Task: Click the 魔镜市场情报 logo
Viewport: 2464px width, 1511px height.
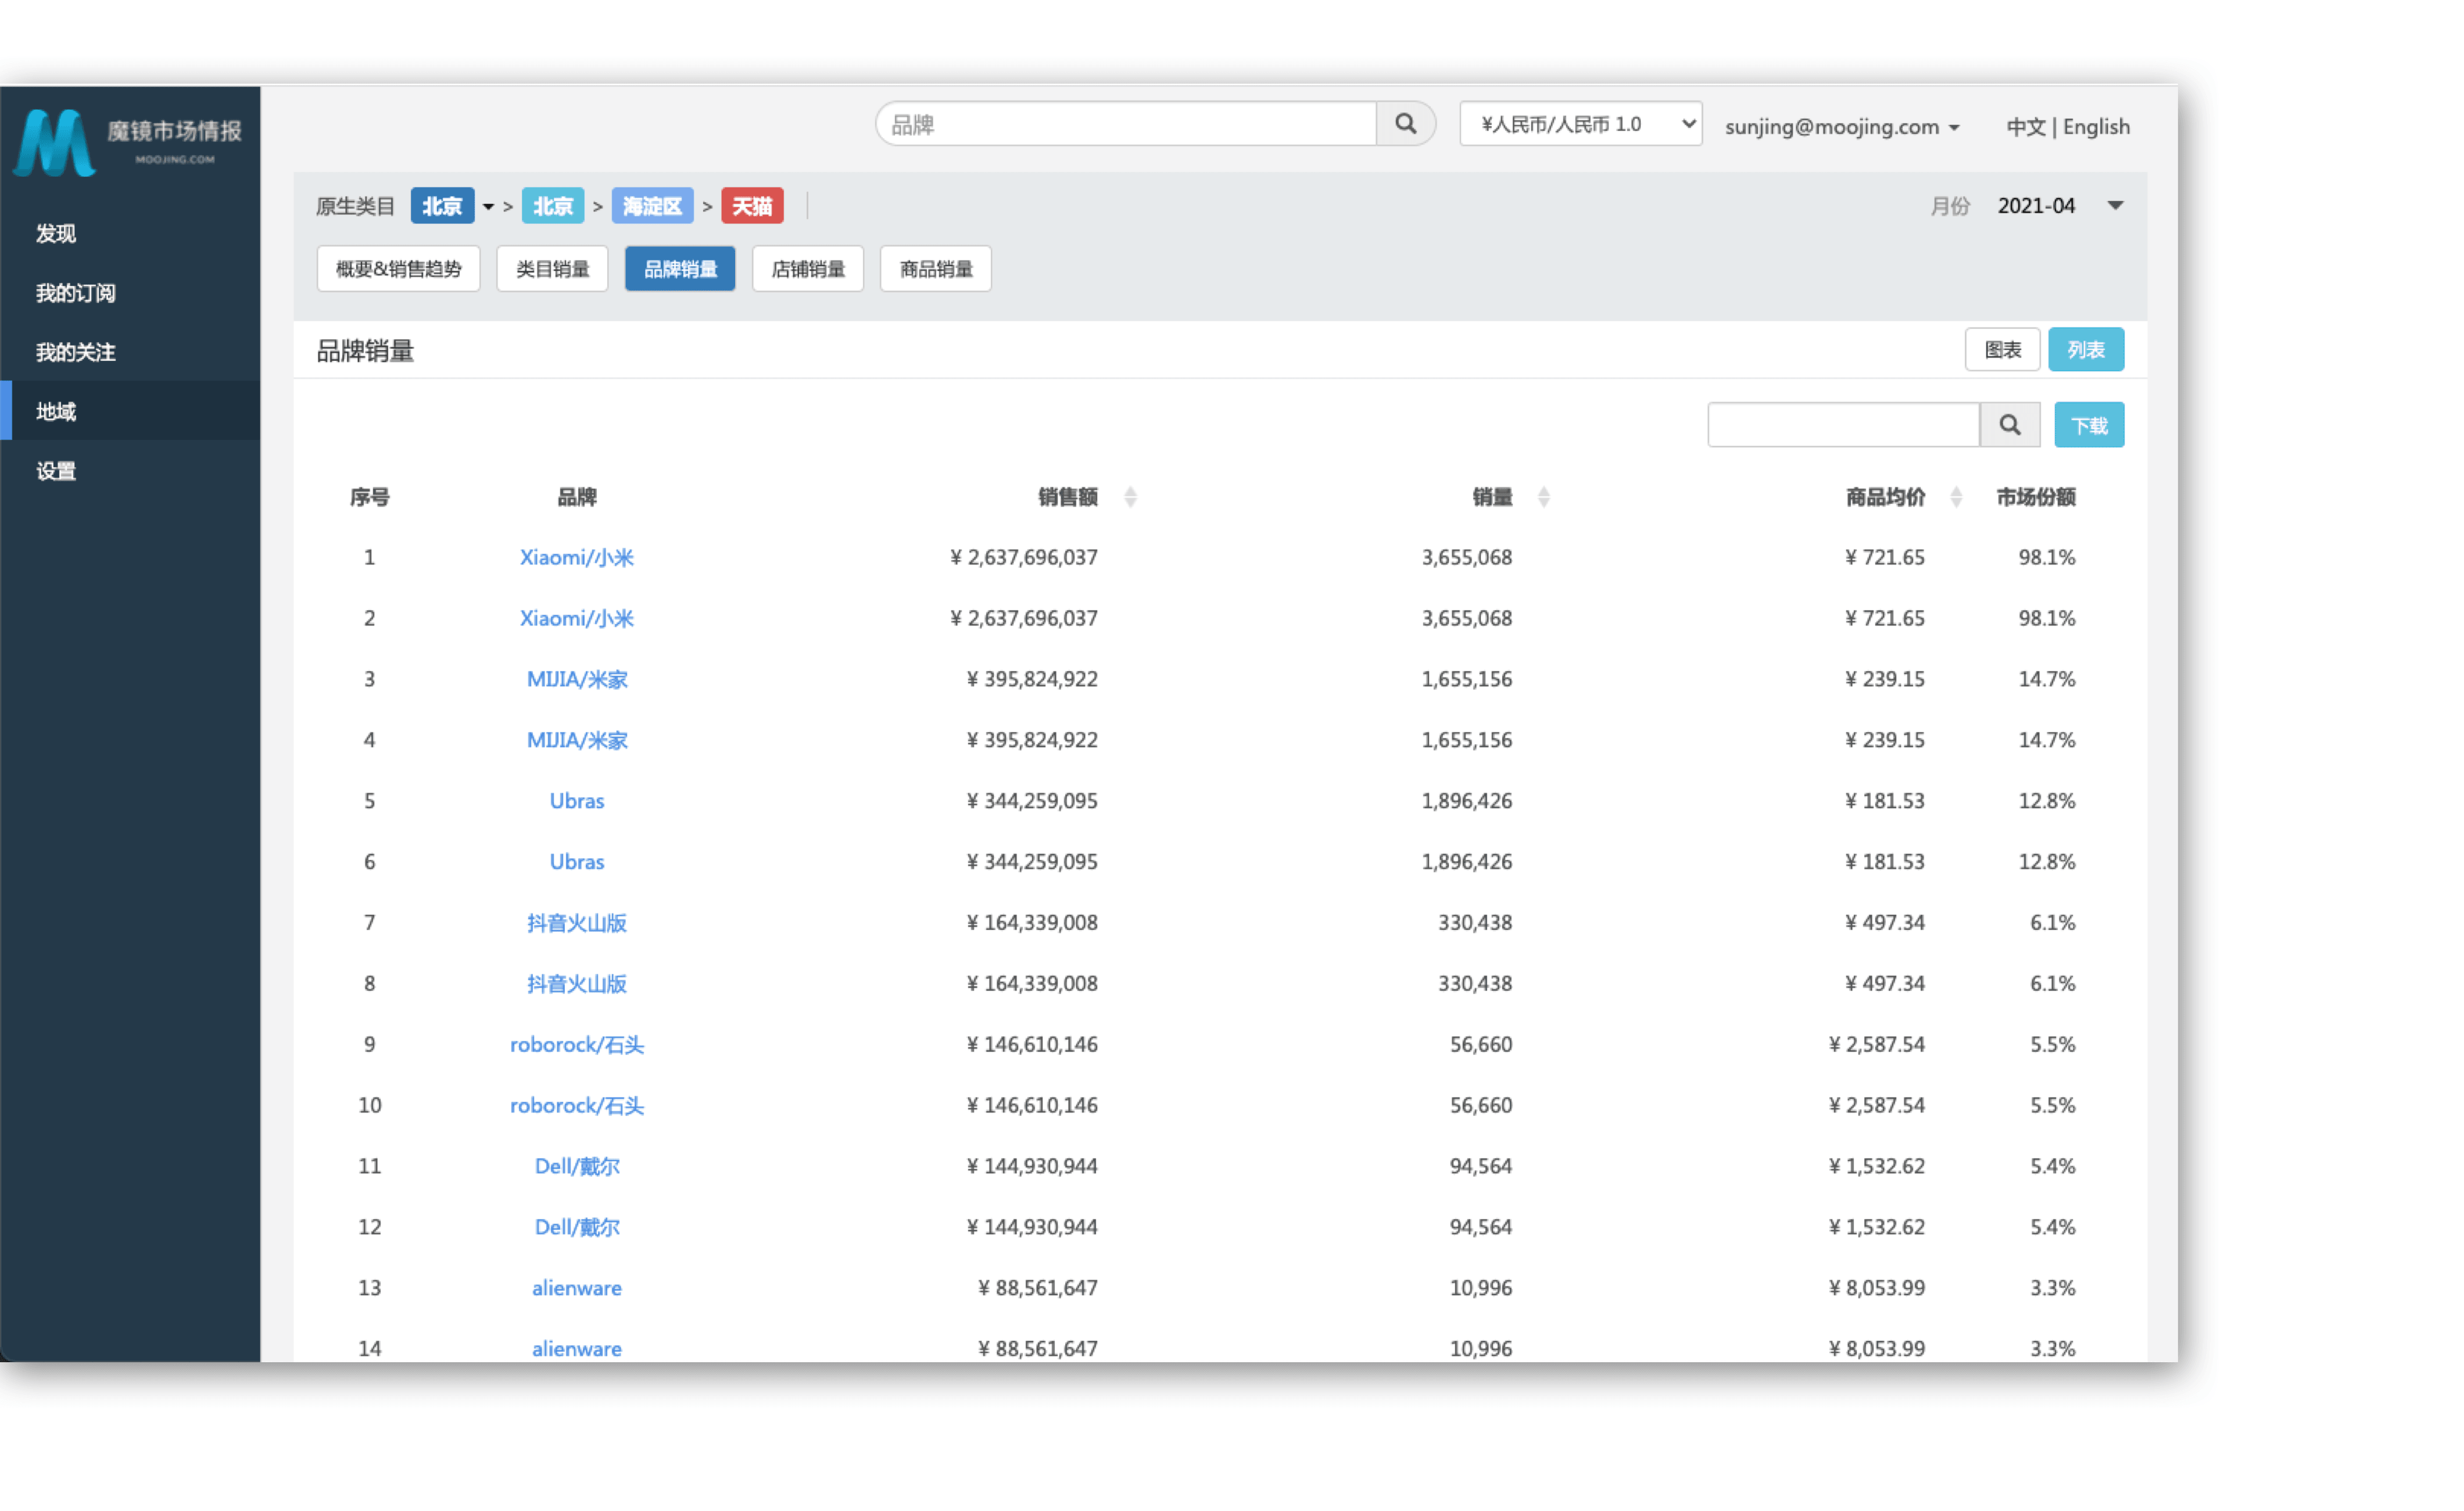Action: pyautogui.click(x=128, y=142)
